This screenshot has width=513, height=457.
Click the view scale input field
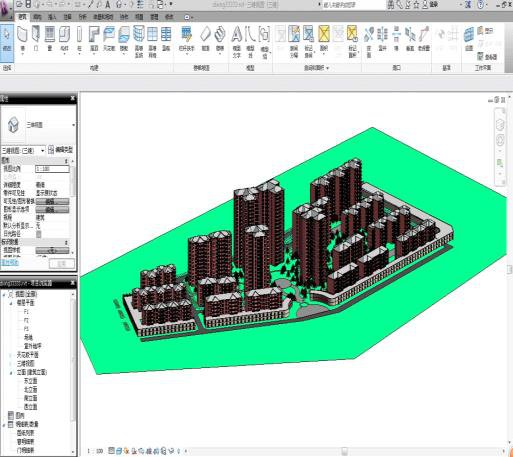point(52,169)
